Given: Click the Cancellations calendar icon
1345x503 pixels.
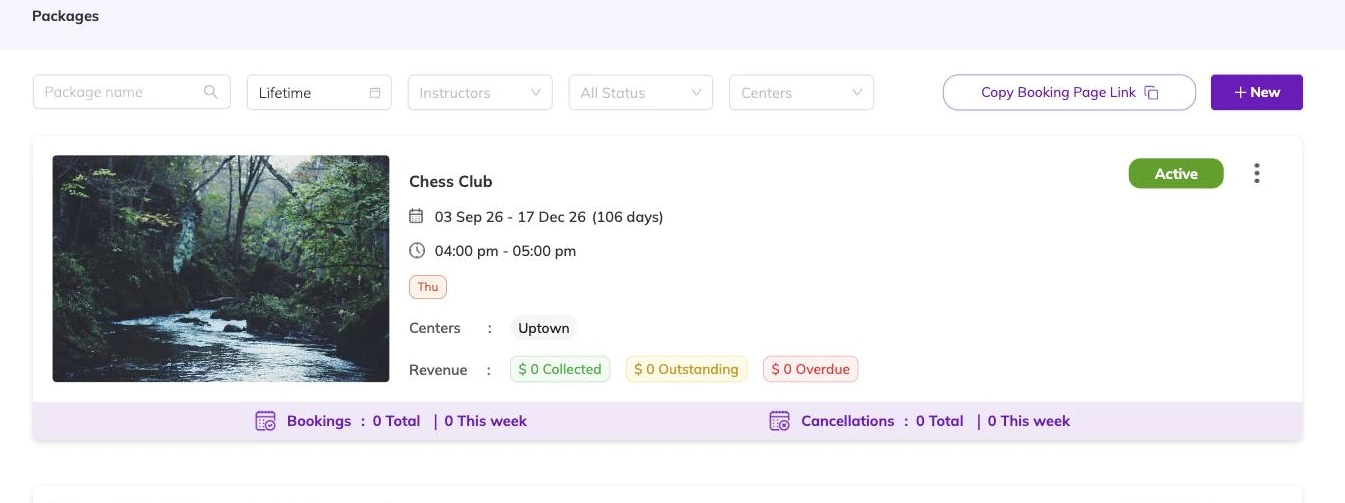Looking at the screenshot, I should 780,421.
